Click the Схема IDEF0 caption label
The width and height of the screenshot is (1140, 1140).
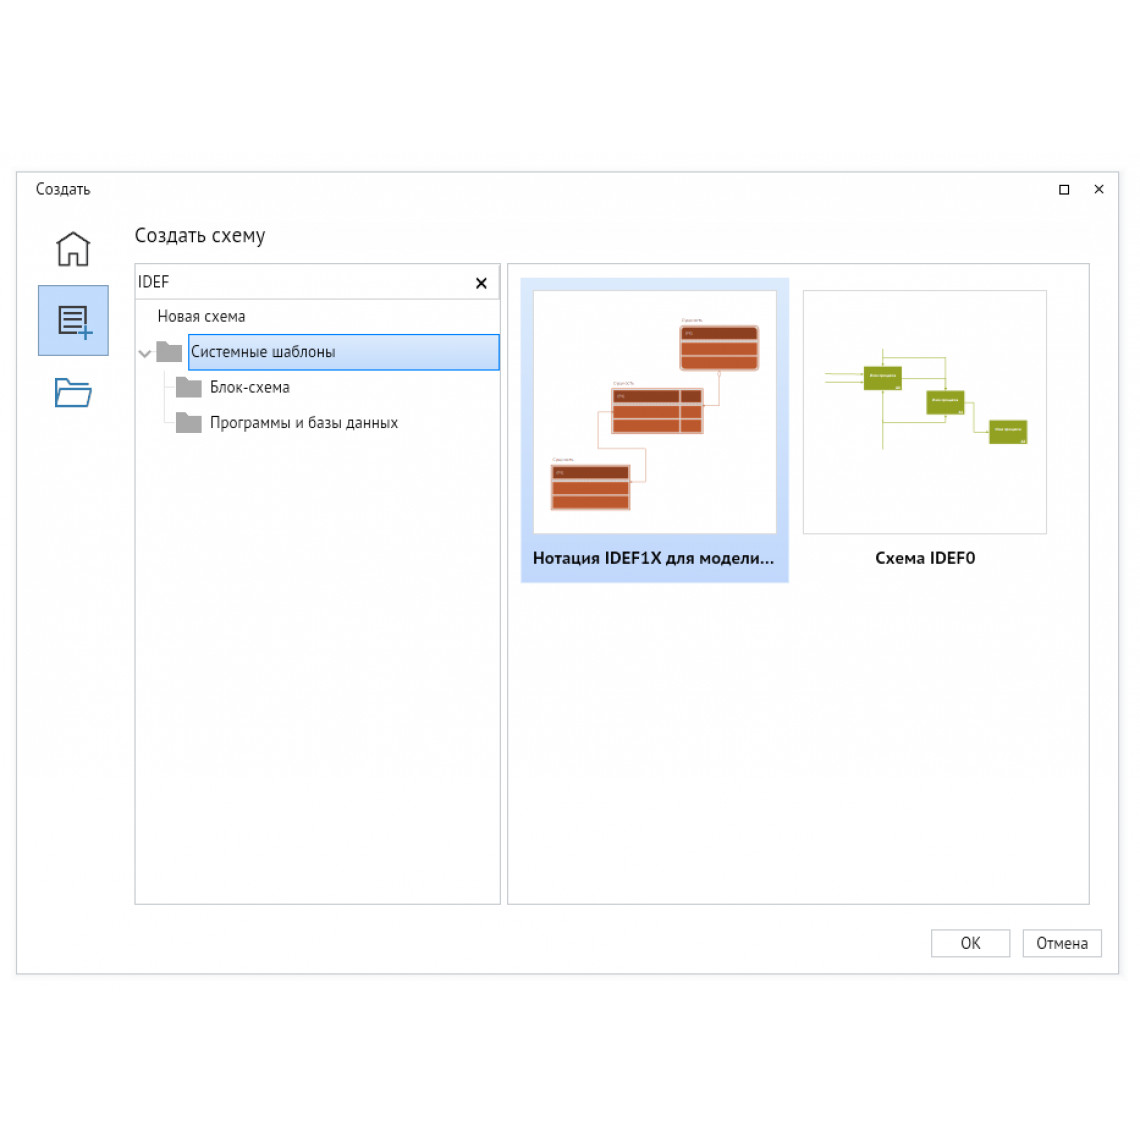coord(925,558)
